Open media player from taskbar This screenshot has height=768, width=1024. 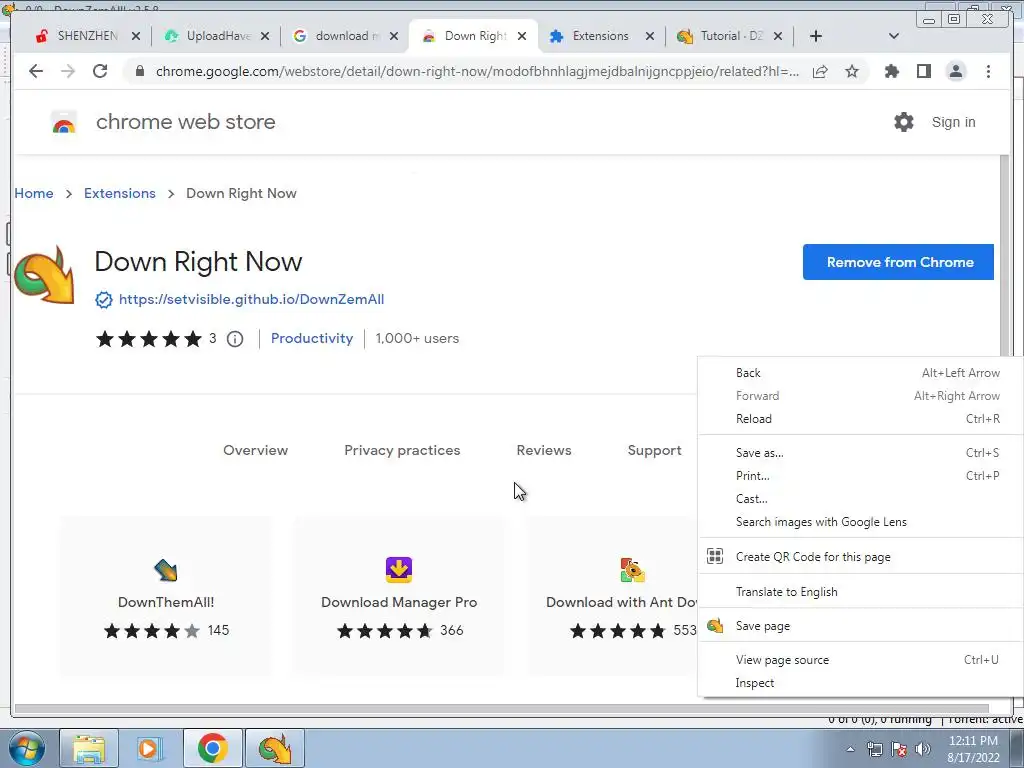pyautogui.click(x=149, y=749)
